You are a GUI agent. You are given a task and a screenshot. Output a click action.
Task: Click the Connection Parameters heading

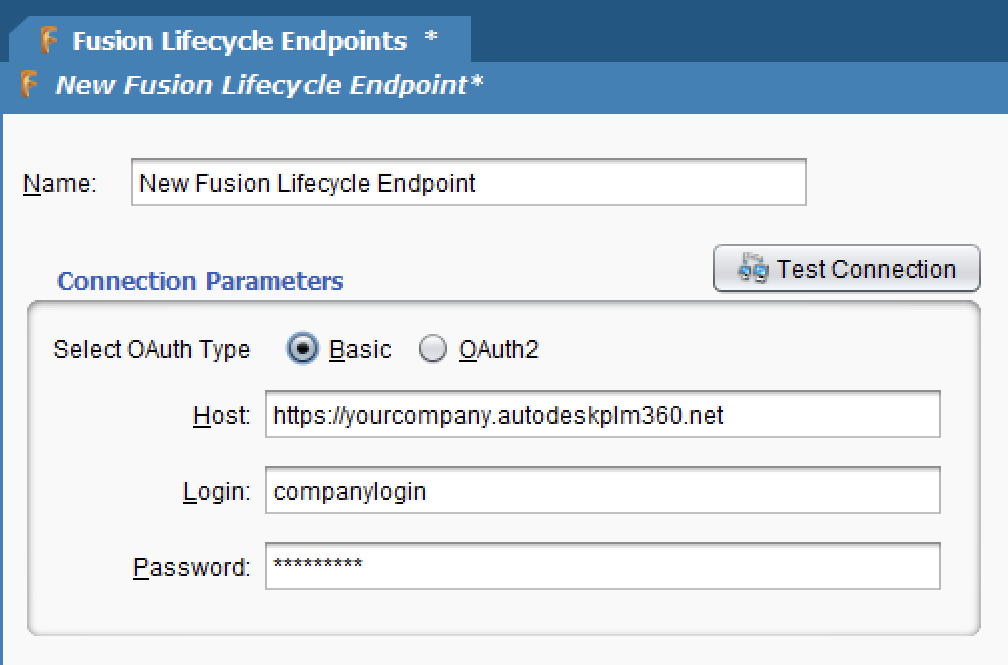pos(200,282)
